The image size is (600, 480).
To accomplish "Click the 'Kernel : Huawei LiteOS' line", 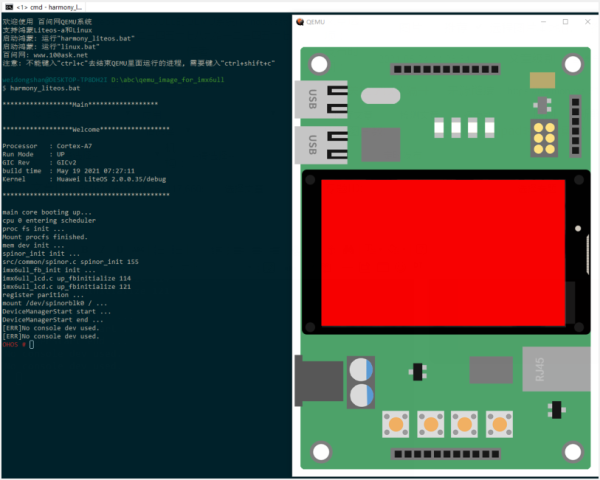I will (84, 179).
